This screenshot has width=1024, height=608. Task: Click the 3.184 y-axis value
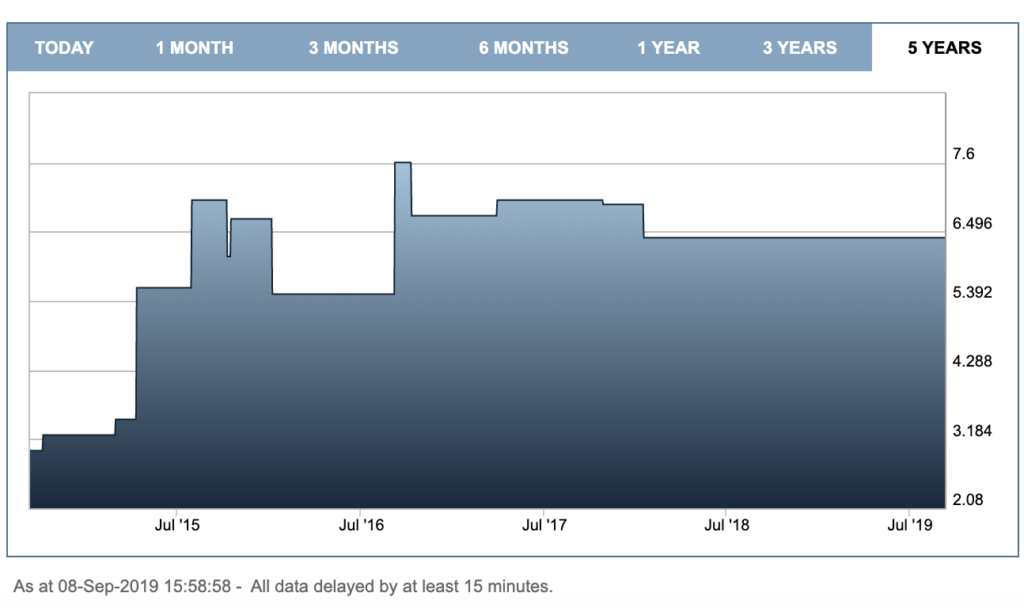pos(972,430)
